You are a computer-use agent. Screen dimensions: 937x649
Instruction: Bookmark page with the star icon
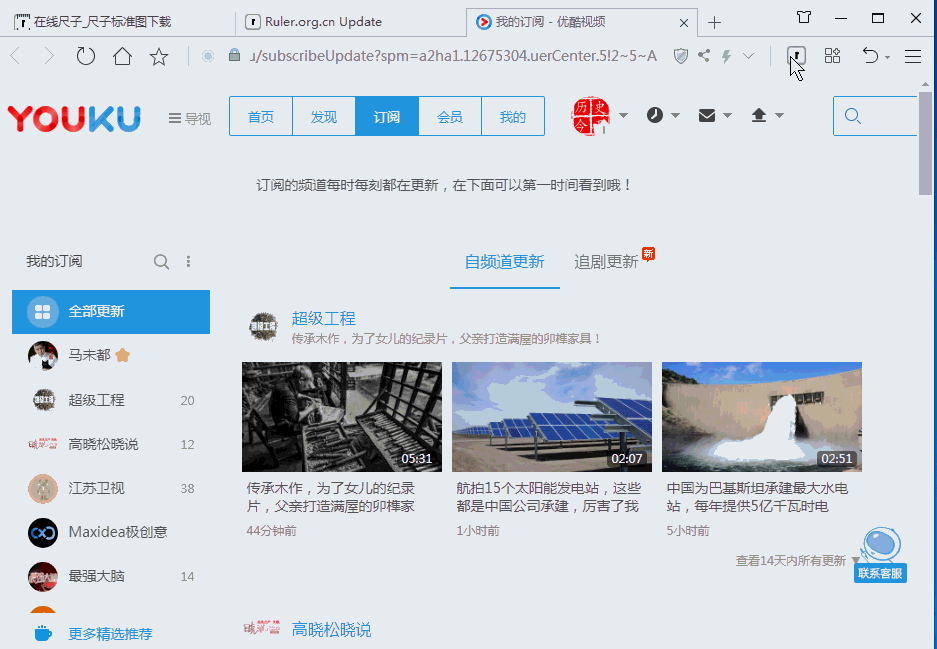(159, 57)
